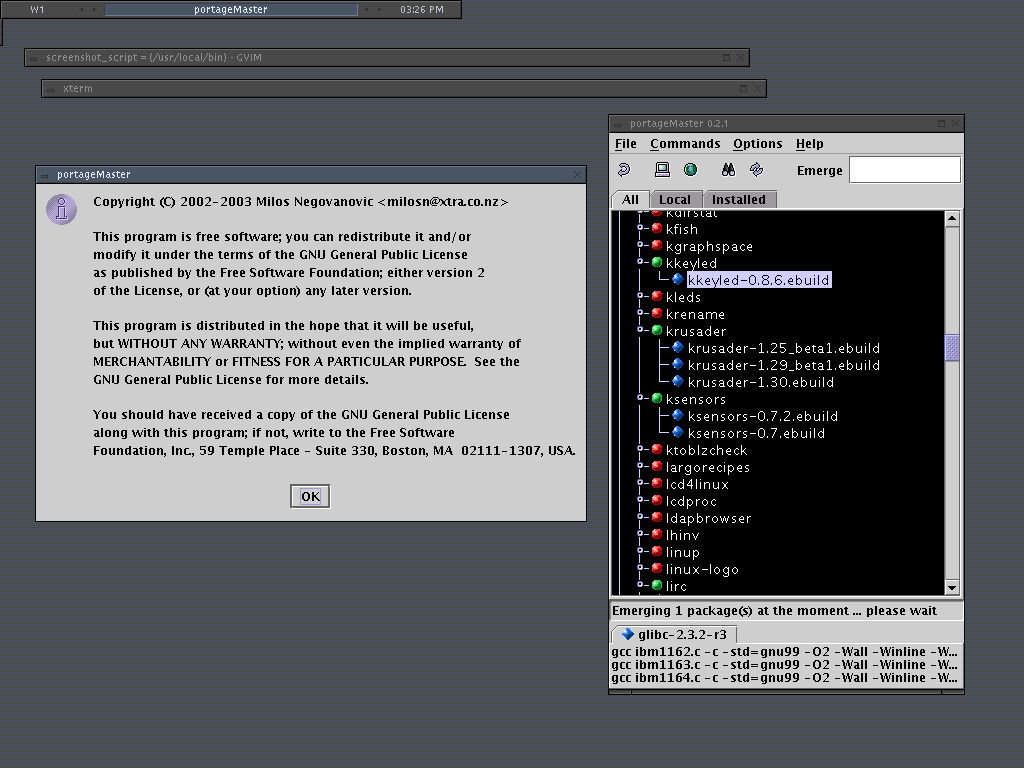The width and height of the screenshot is (1024, 768).
Task: Click the blue diamond icon of krusader-1.30.ebuild
Action: coord(678,381)
